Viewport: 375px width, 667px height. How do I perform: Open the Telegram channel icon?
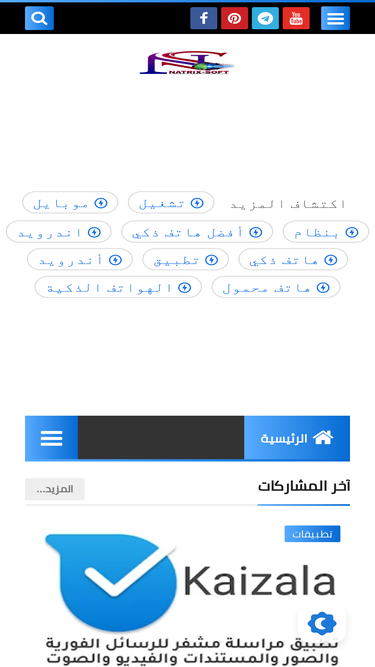pyautogui.click(x=265, y=18)
